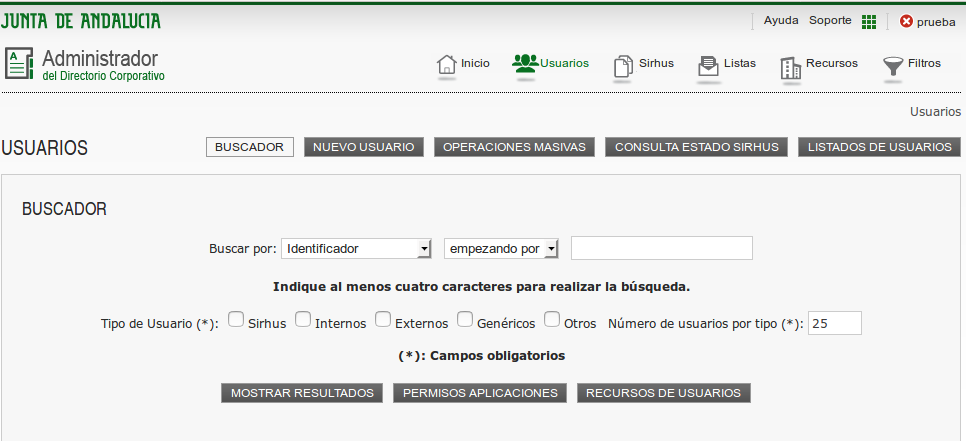Open the Identificador search-by dropdown
This screenshot has height=441, width=966.
coord(356,249)
